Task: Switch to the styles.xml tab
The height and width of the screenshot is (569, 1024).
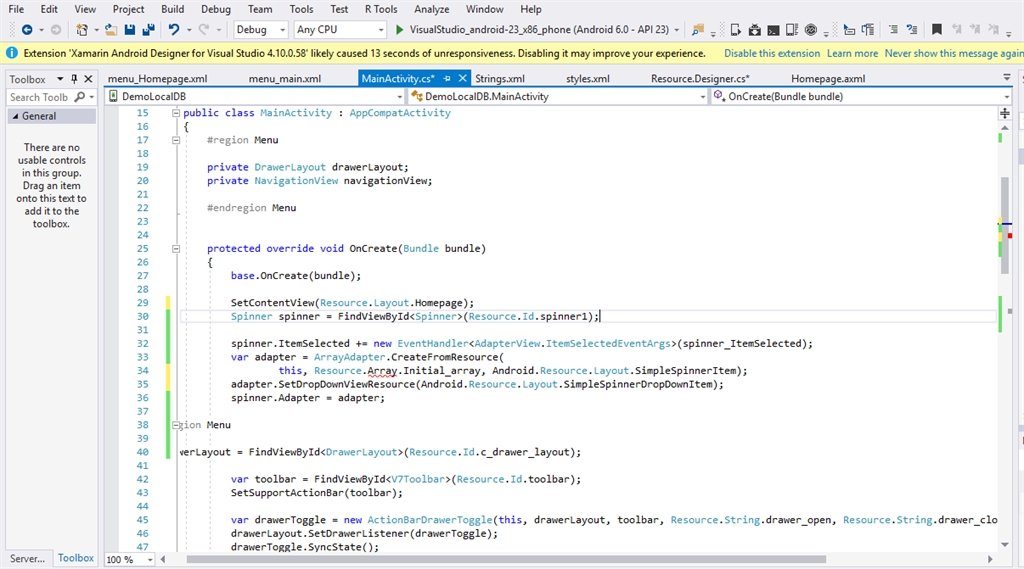Action: click(588, 78)
